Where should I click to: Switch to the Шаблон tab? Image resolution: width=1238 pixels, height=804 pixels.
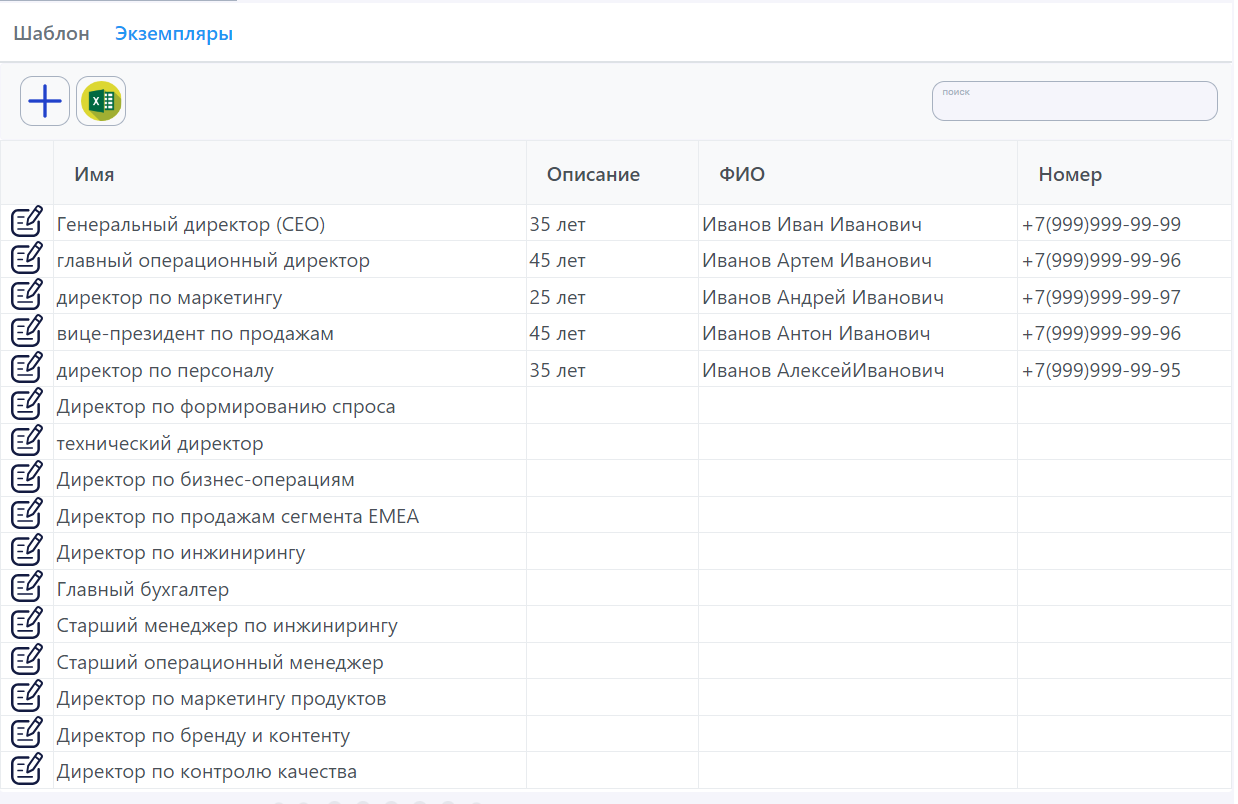coord(52,34)
